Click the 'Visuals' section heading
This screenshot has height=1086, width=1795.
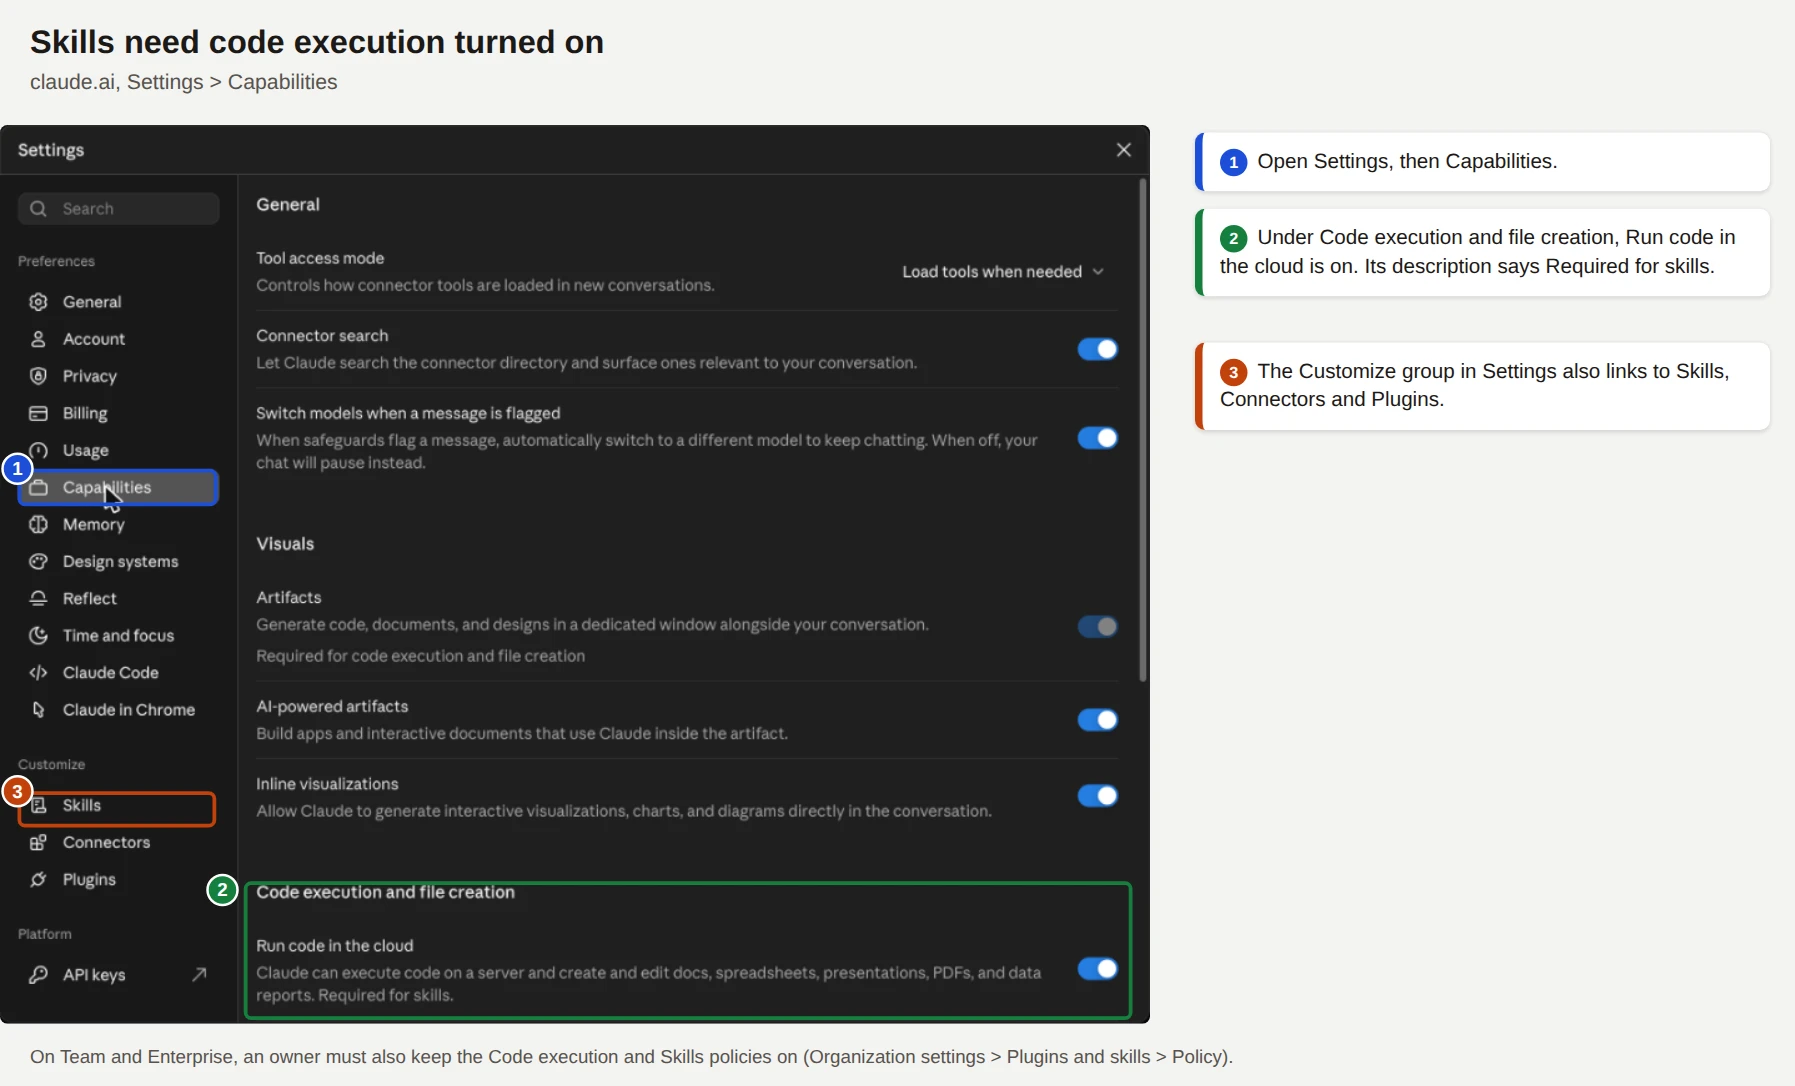click(285, 544)
